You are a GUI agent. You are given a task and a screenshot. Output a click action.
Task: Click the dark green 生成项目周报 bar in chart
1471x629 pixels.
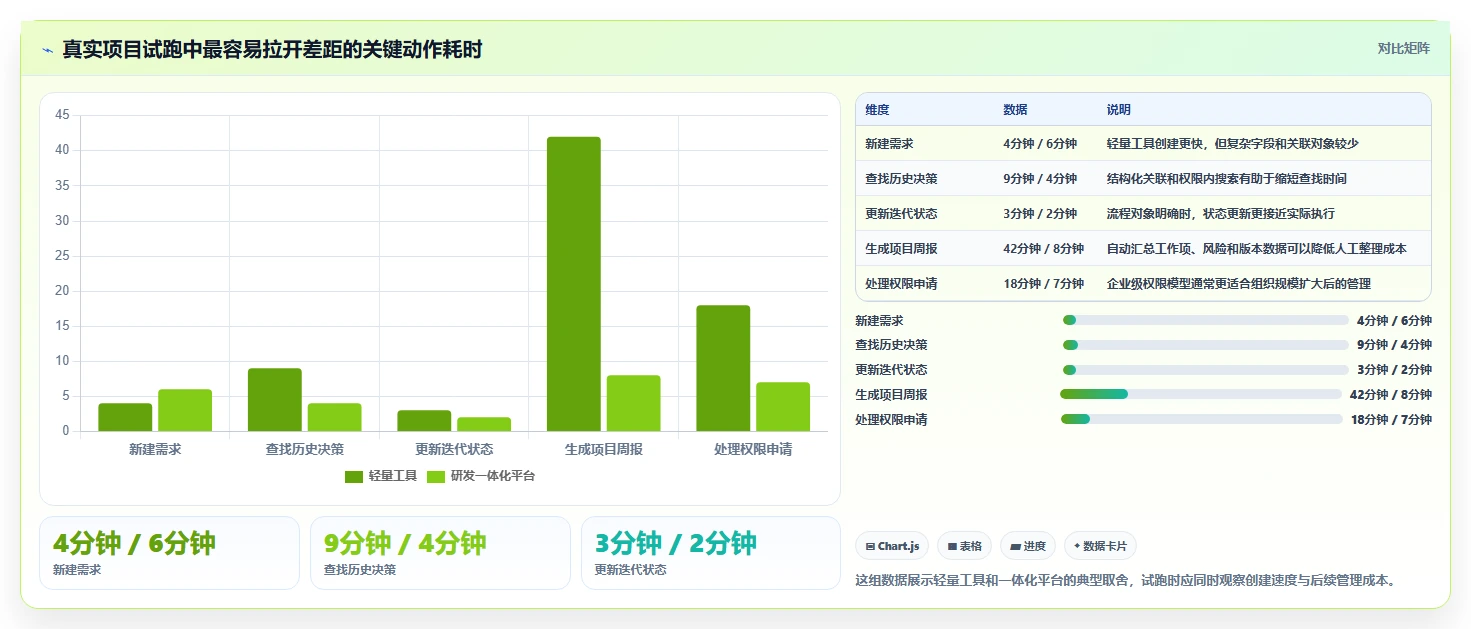point(574,284)
